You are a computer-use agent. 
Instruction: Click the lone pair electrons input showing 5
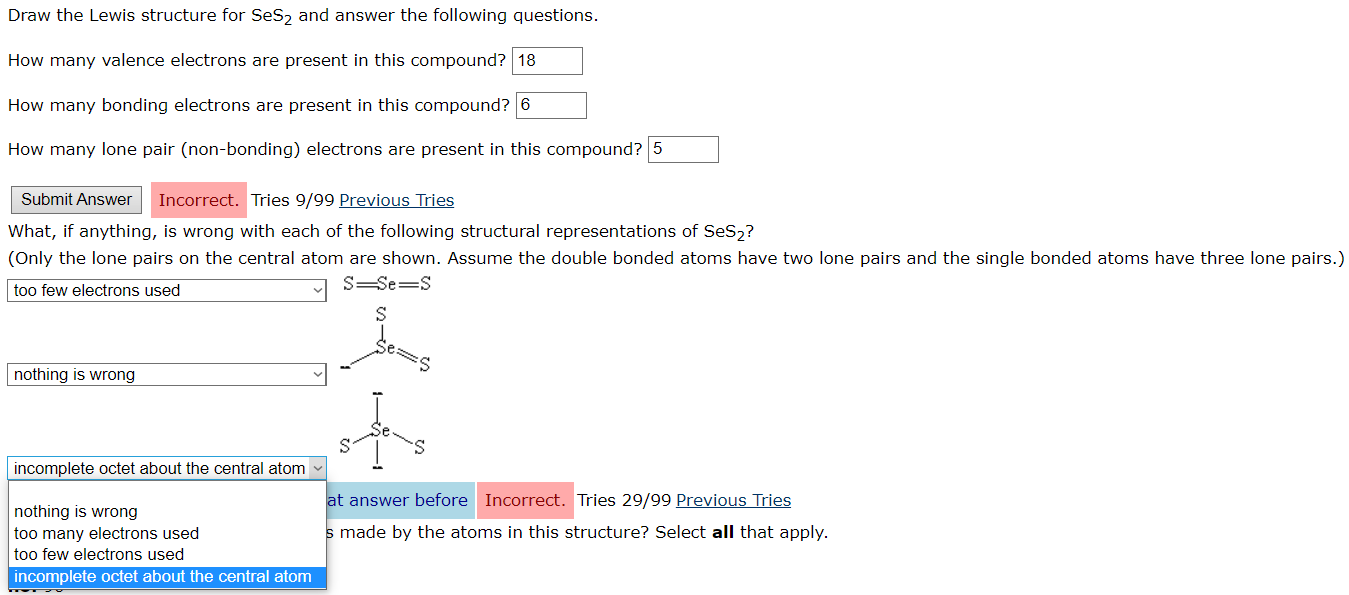click(683, 148)
